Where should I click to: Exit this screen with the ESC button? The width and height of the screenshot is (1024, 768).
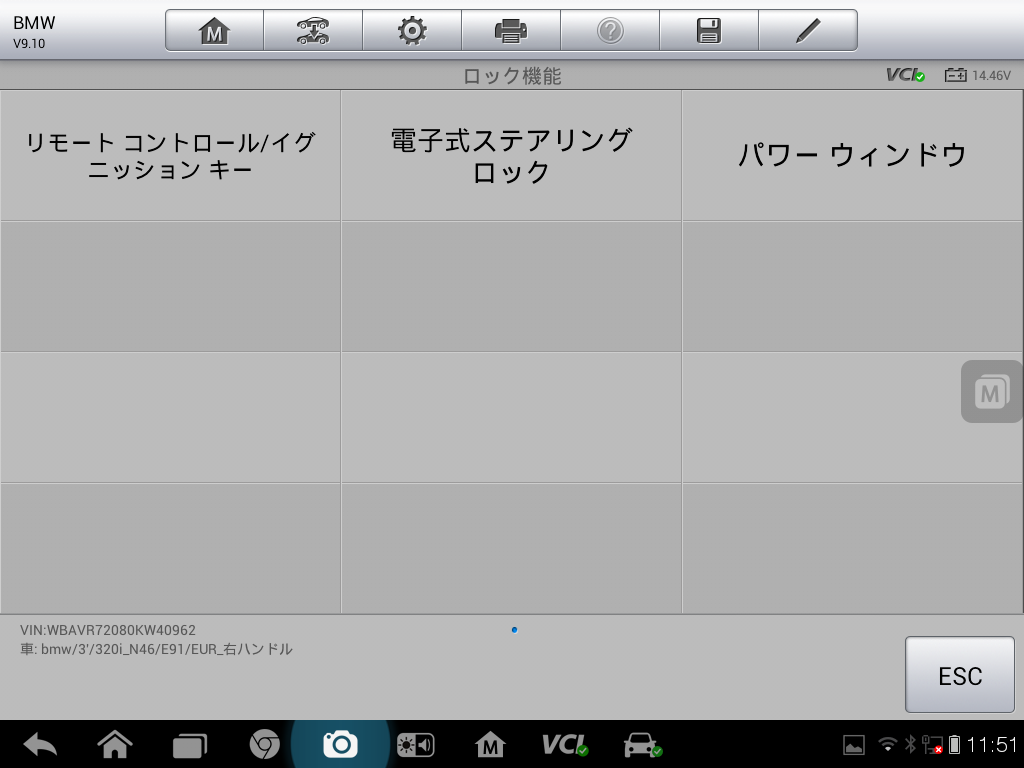pos(959,675)
